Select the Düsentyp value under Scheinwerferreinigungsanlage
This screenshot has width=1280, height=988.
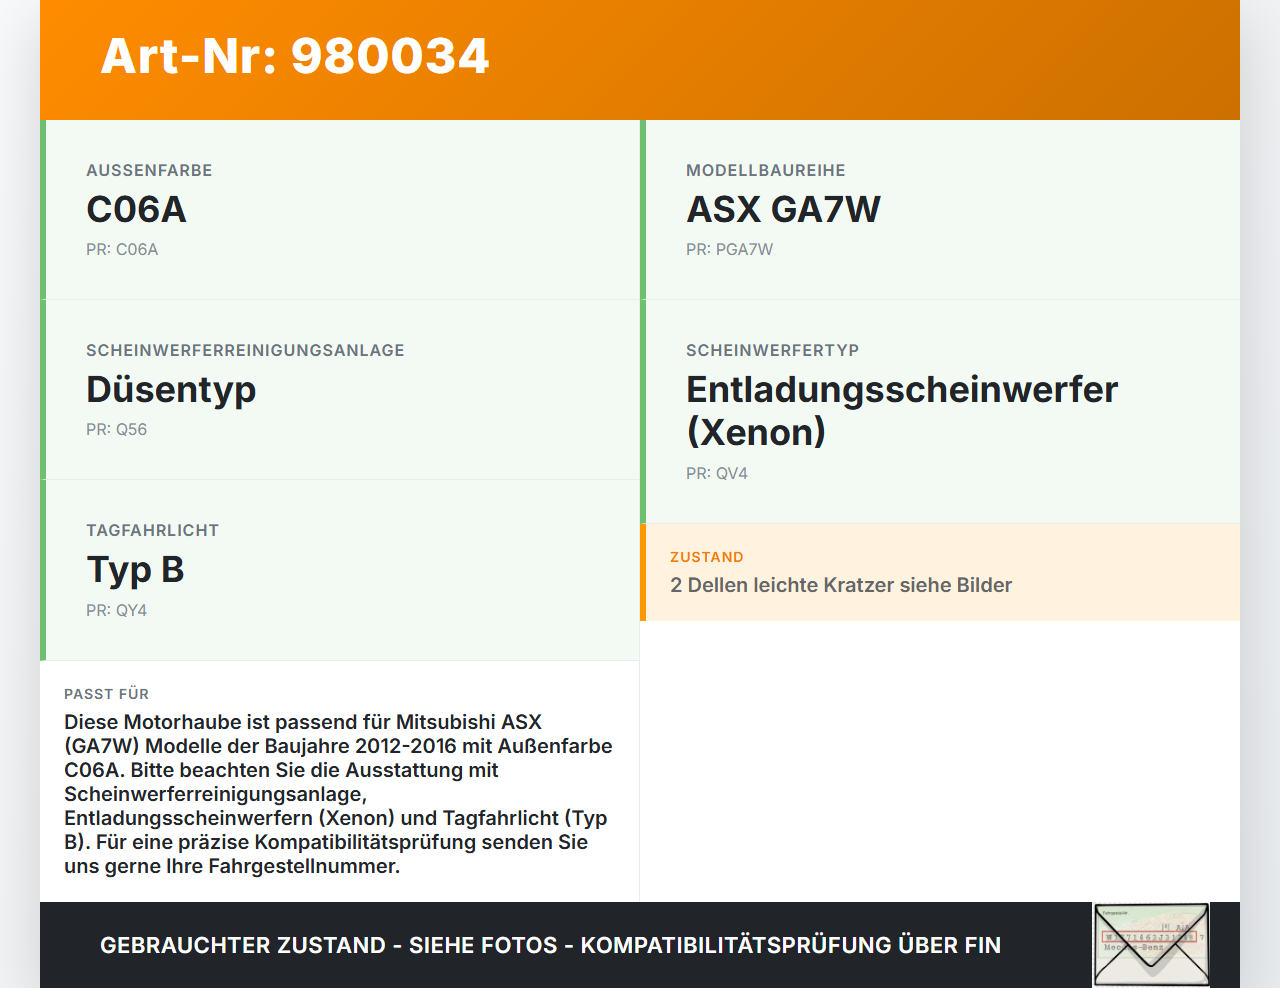pyautogui.click(x=171, y=390)
